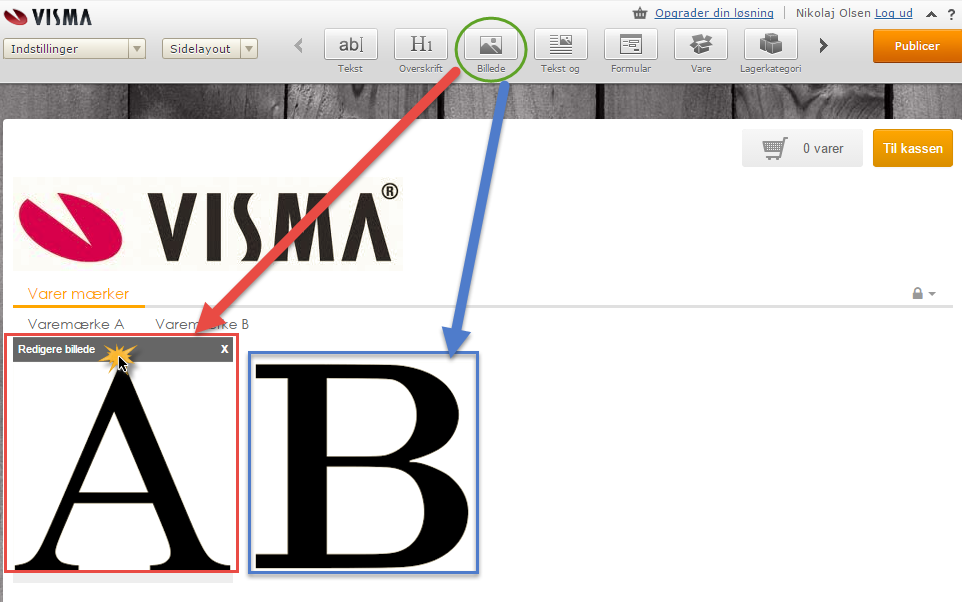Click the Log ud link

[893, 13]
